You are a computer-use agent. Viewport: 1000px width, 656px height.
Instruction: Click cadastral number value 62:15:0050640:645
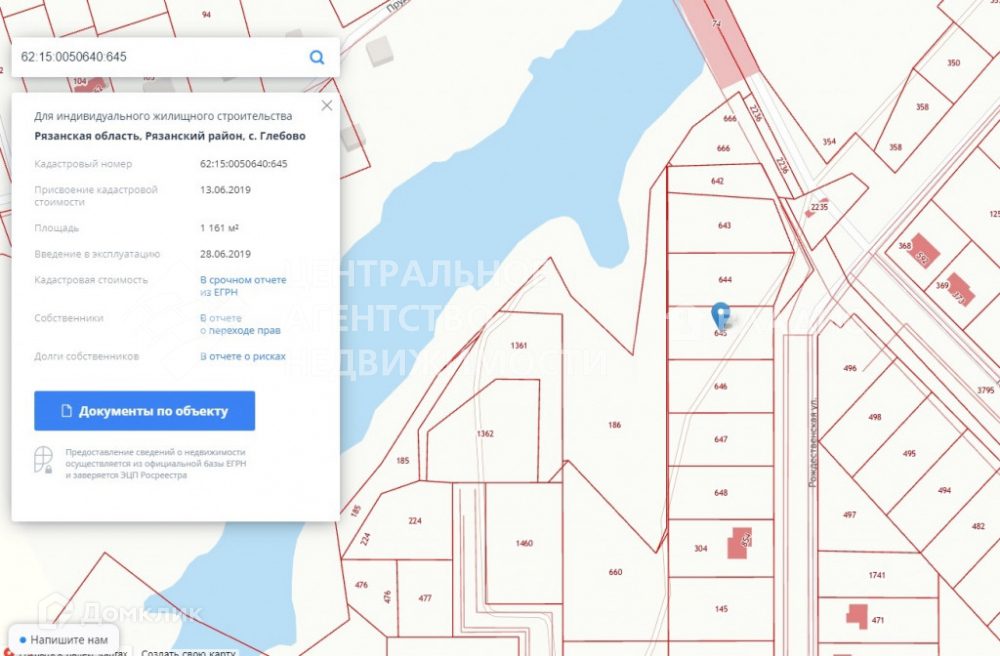click(x=244, y=164)
